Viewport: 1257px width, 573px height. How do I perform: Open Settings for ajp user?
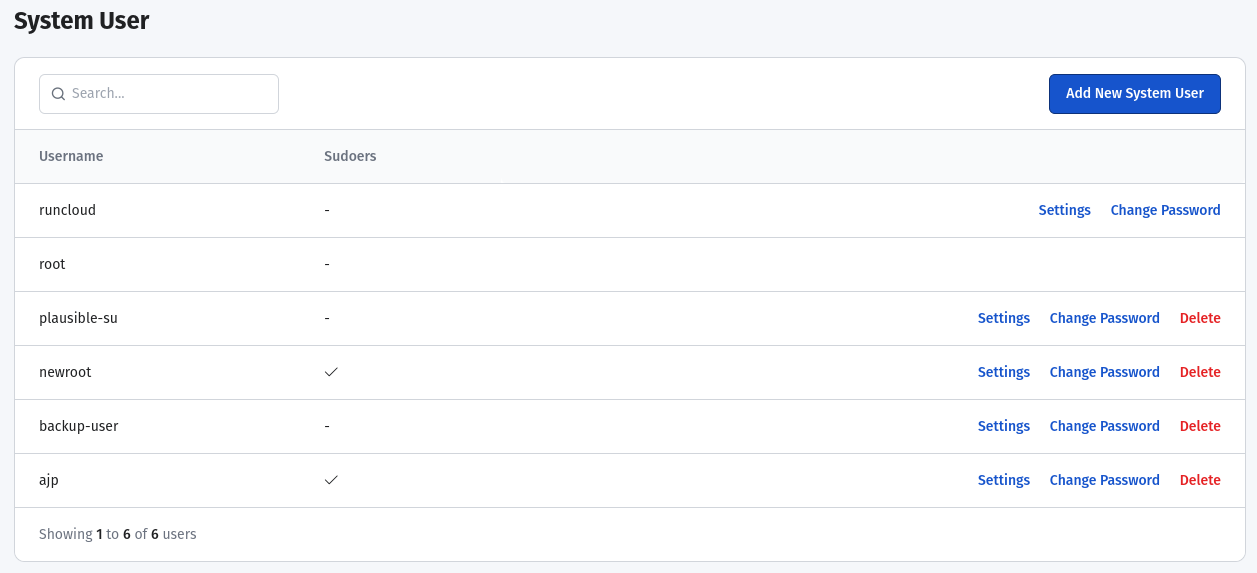[x=1003, y=480]
